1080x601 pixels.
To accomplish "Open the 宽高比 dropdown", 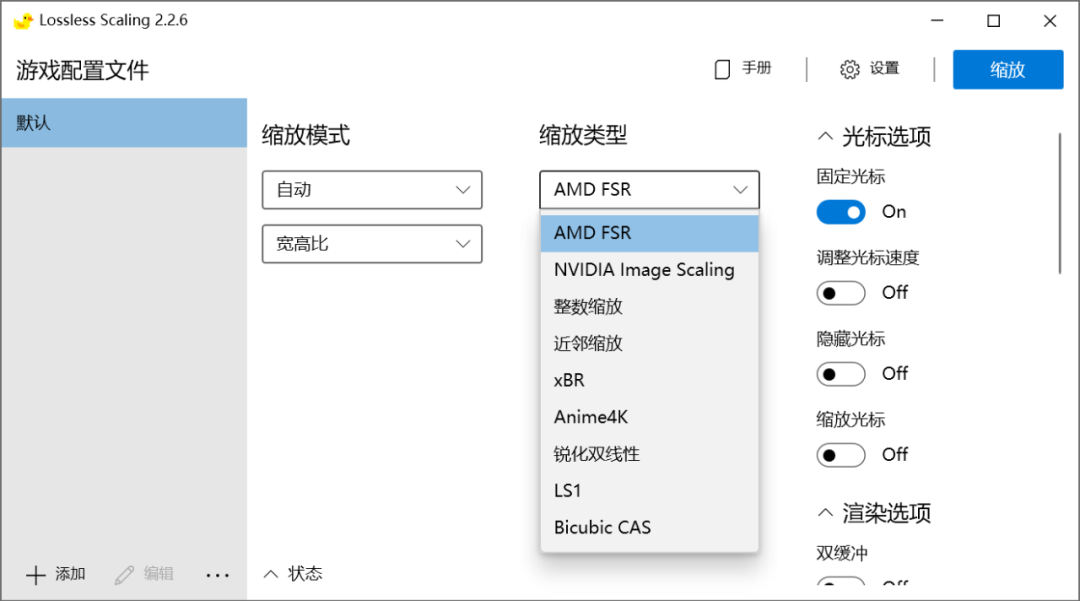I will (371, 243).
